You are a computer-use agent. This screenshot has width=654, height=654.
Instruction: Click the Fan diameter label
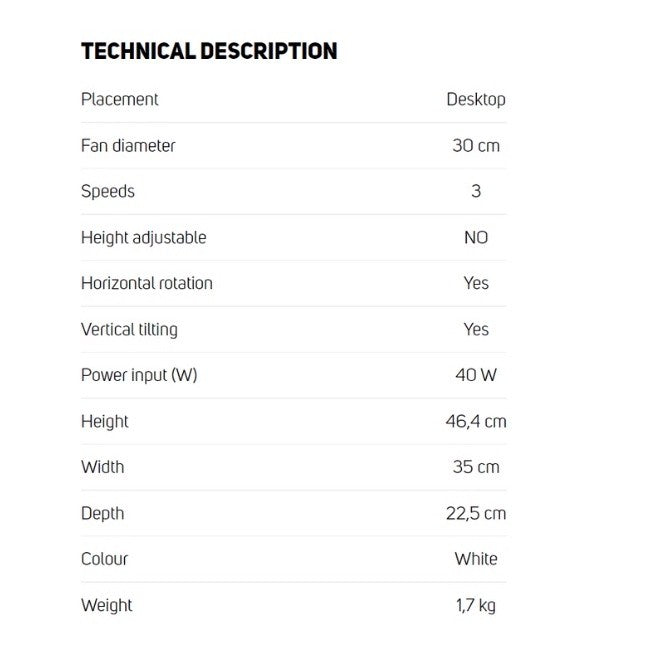[128, 145]
